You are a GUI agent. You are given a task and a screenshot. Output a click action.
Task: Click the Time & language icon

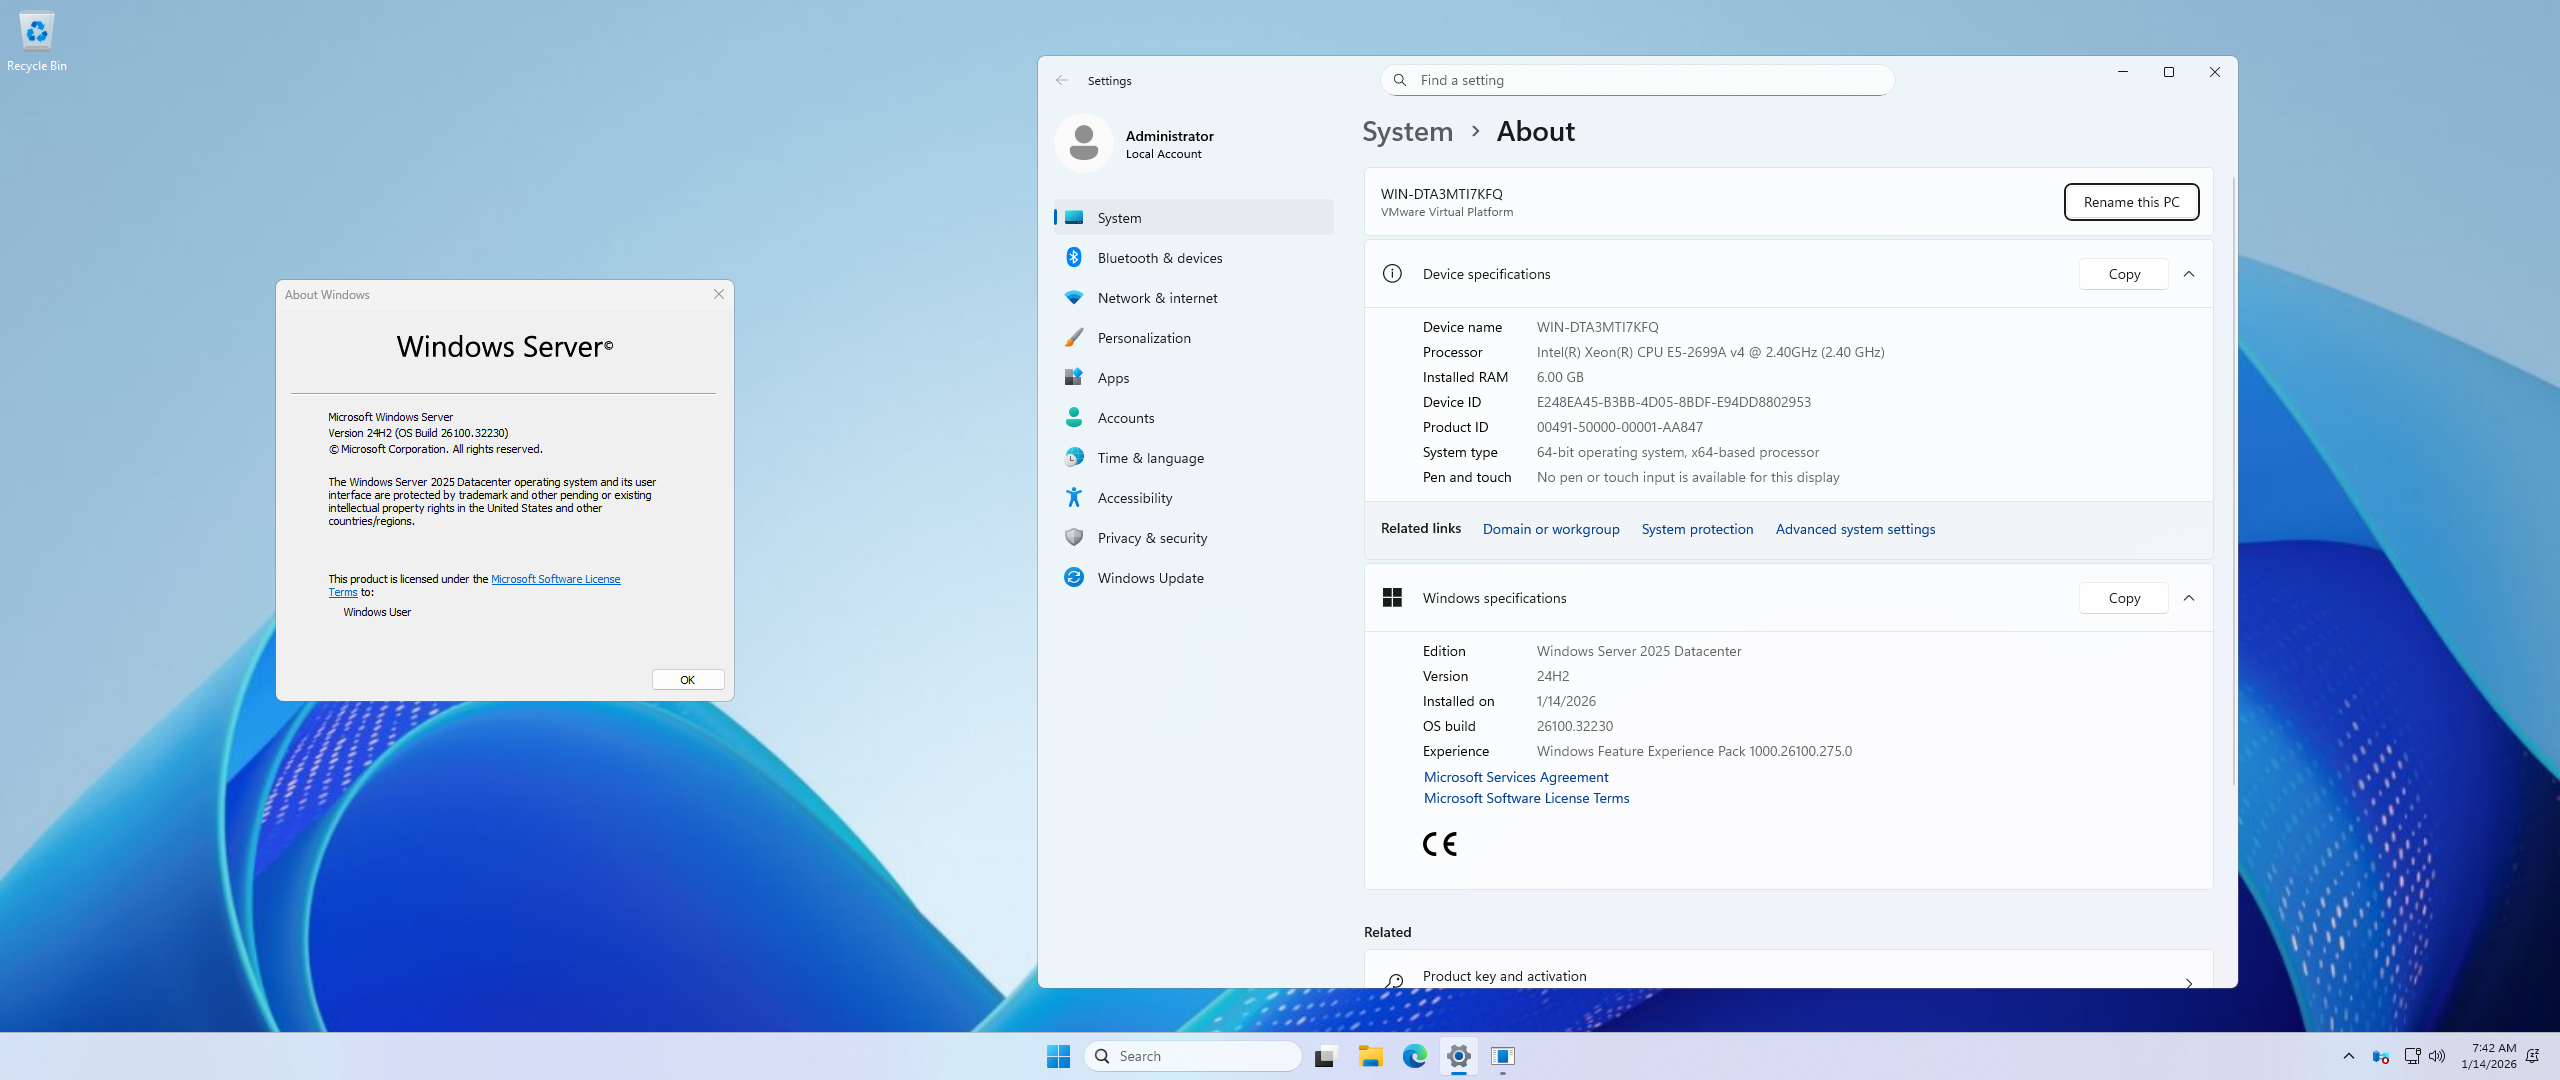(1073, 458)
